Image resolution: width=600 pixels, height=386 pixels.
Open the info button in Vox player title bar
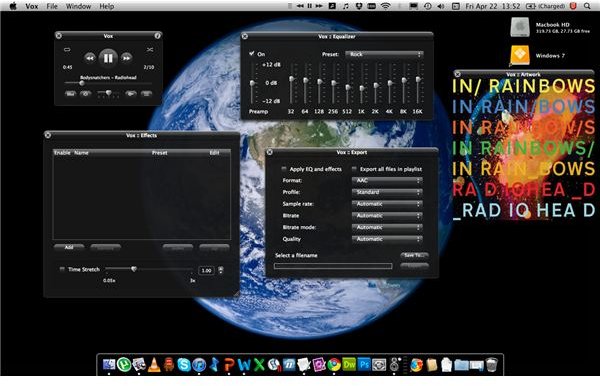[x=157, y=36]
